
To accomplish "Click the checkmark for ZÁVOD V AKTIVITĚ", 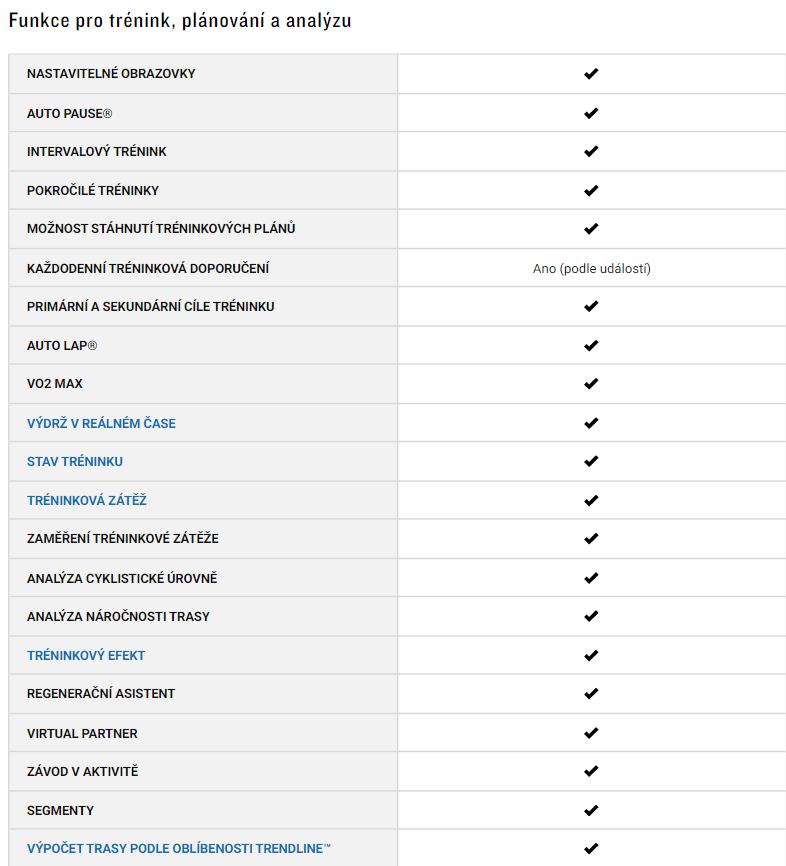I will [591, 771].
